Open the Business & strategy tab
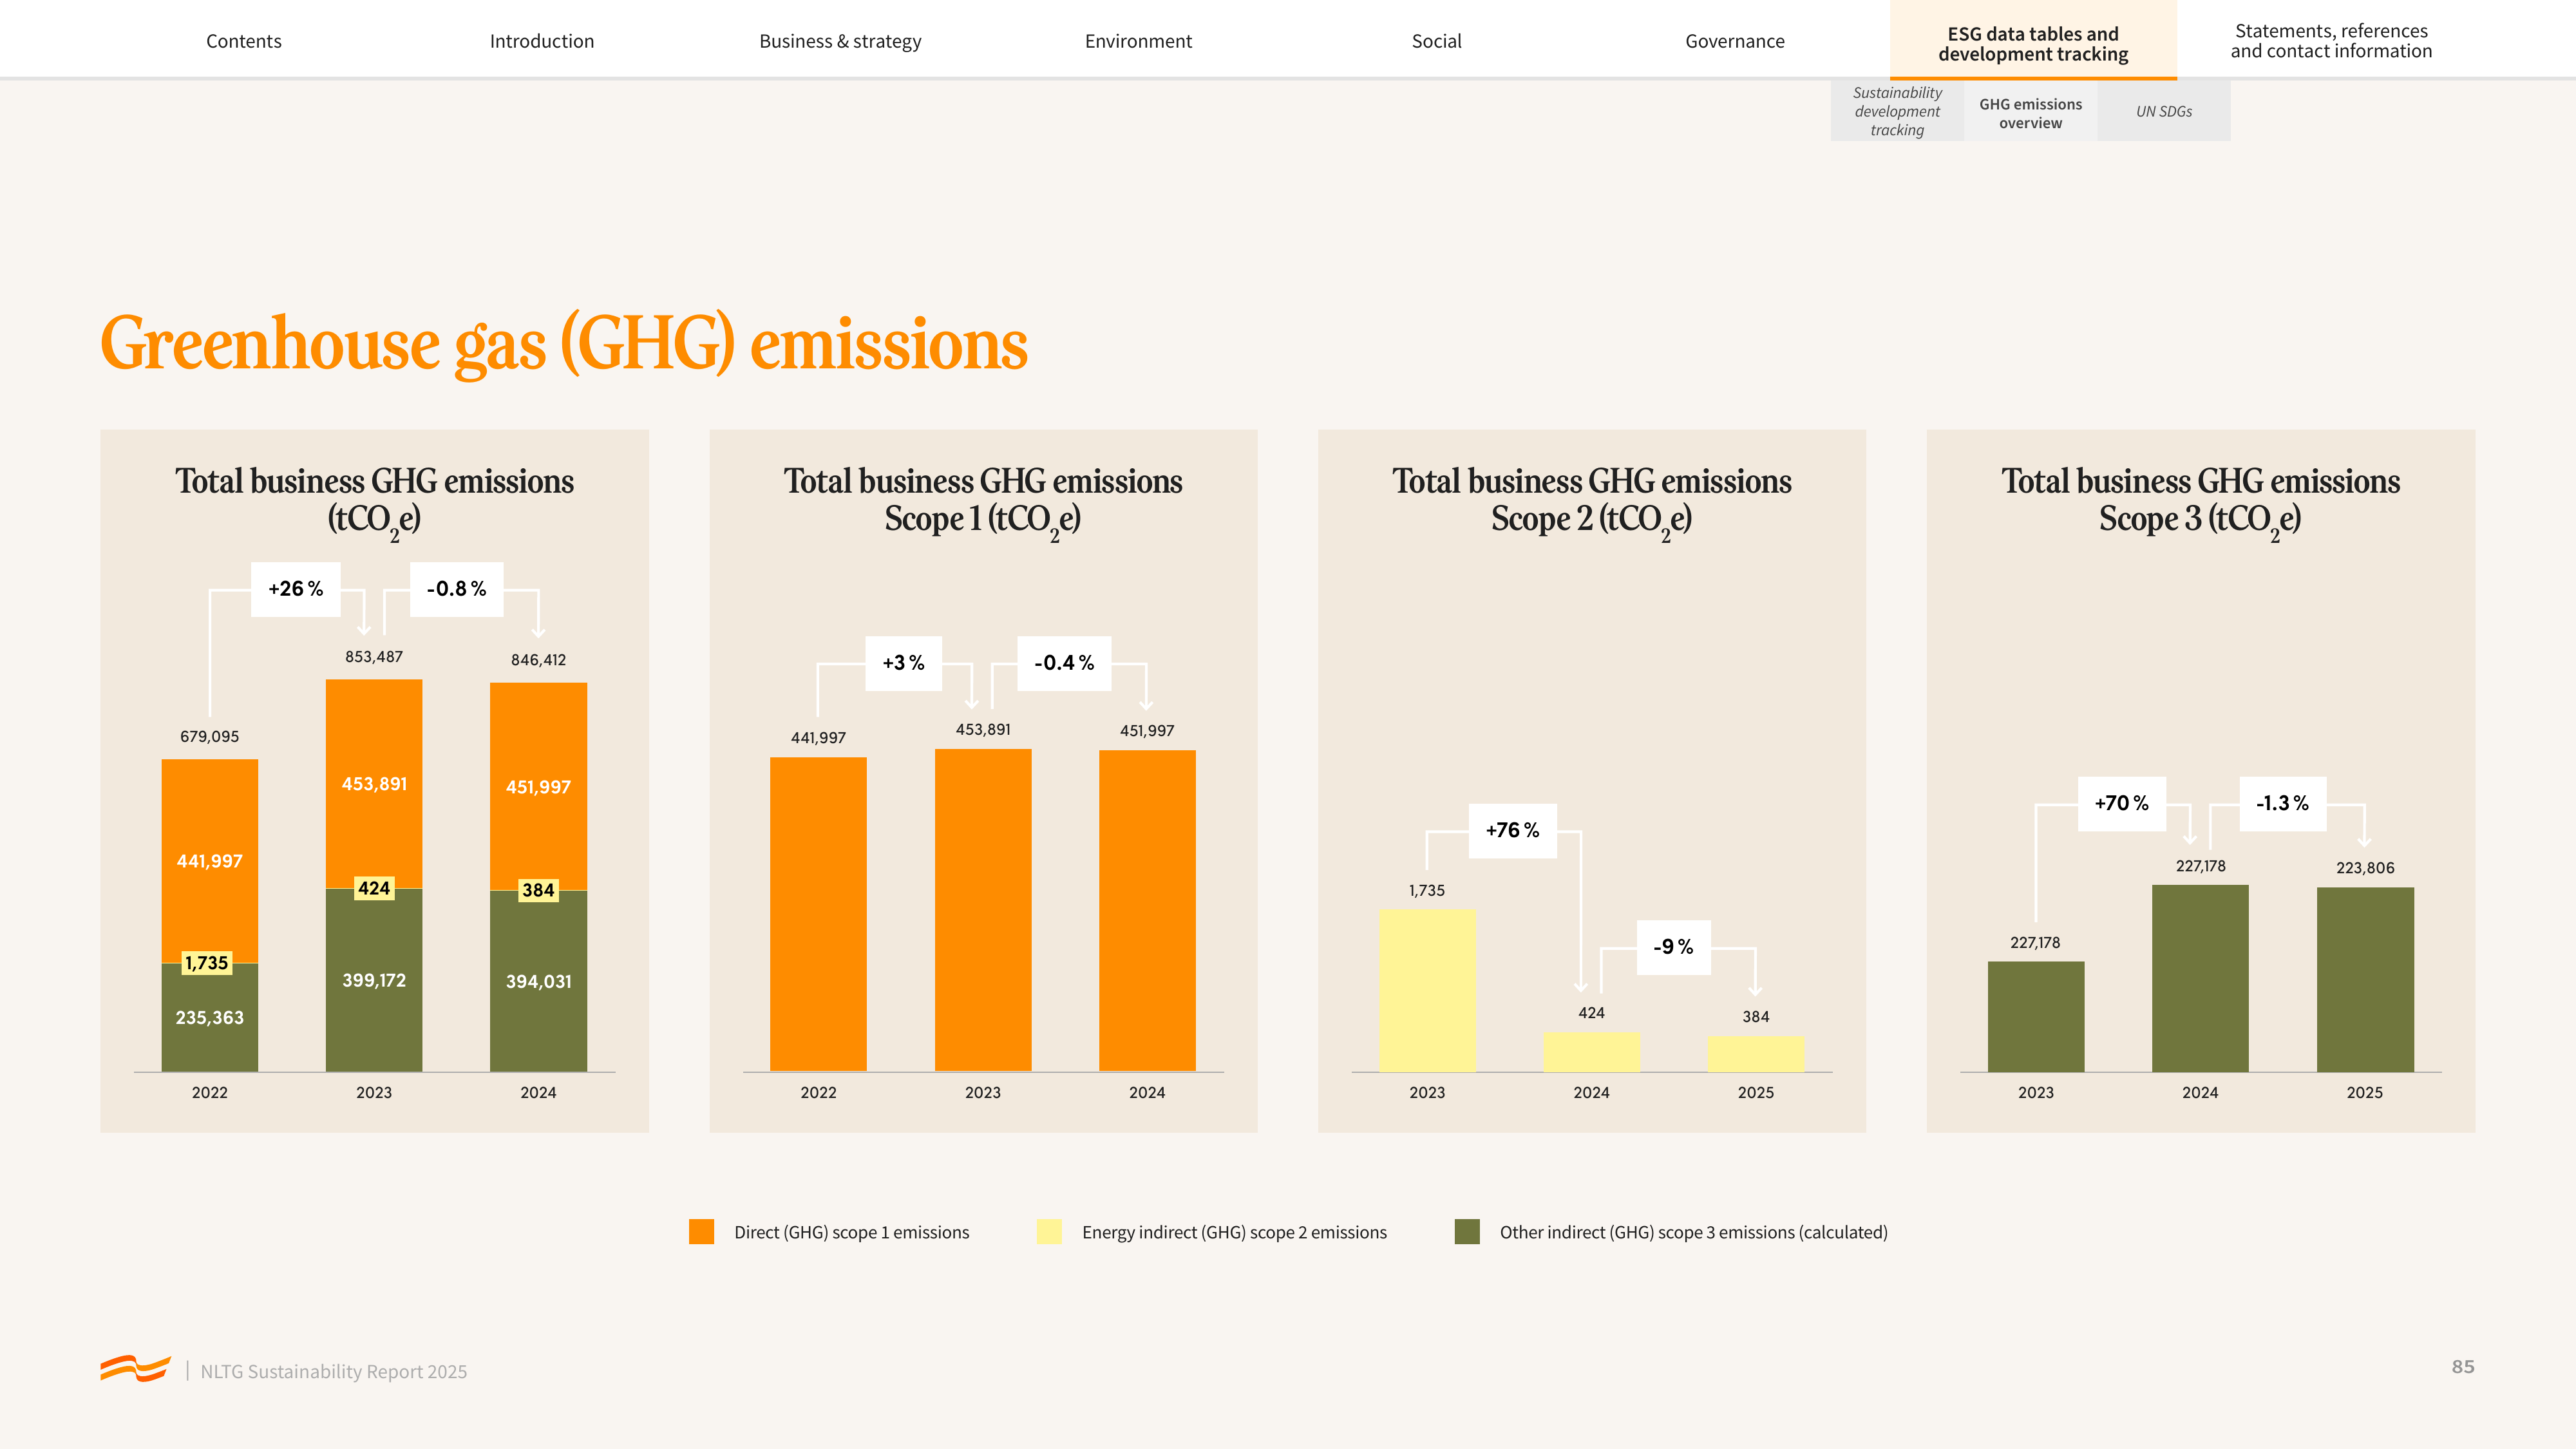The width and height of the screenshot is (2576, 1449). (840, 41)
